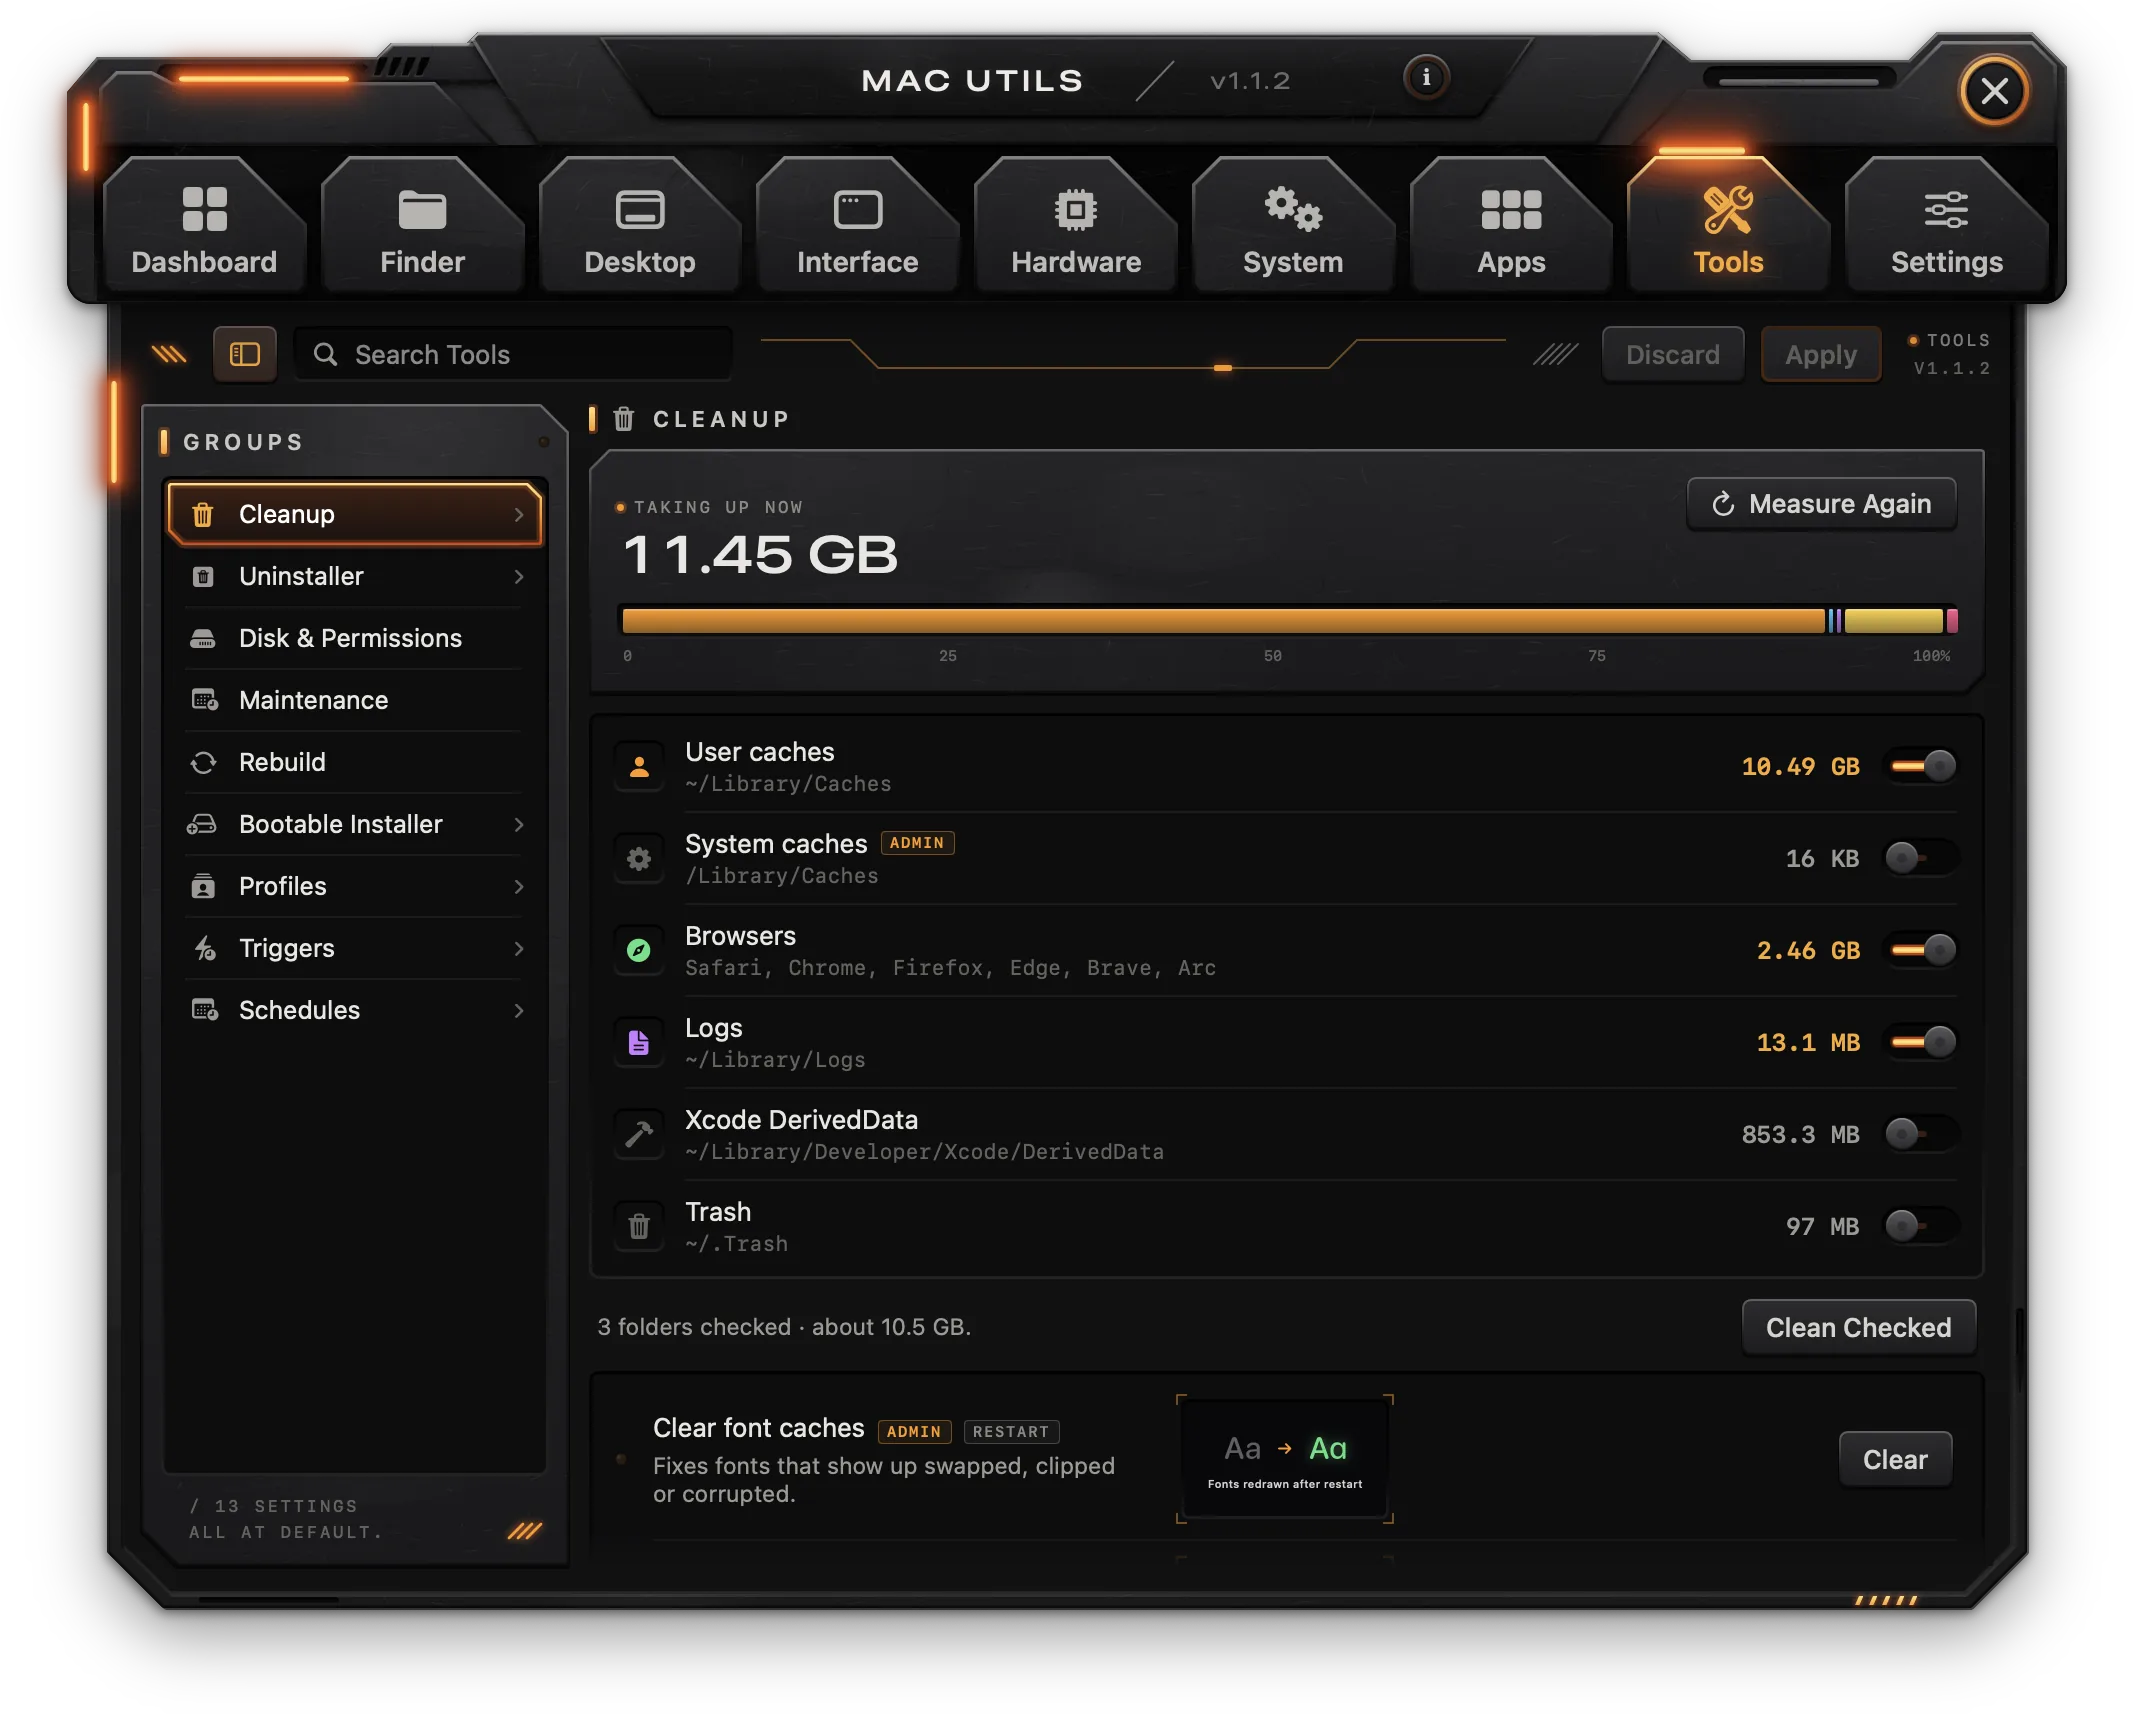Expand the Schedules chevron
The height and width of the screenshot is (1714, 2134).
click(519, 1010)
